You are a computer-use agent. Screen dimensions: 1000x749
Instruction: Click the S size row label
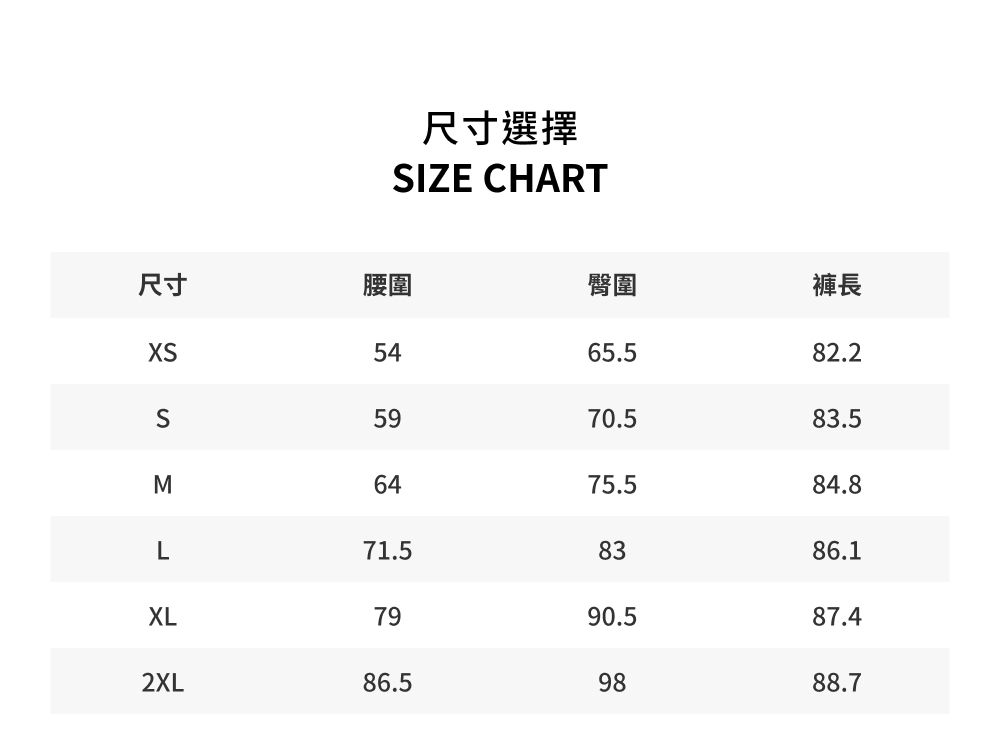162,419
